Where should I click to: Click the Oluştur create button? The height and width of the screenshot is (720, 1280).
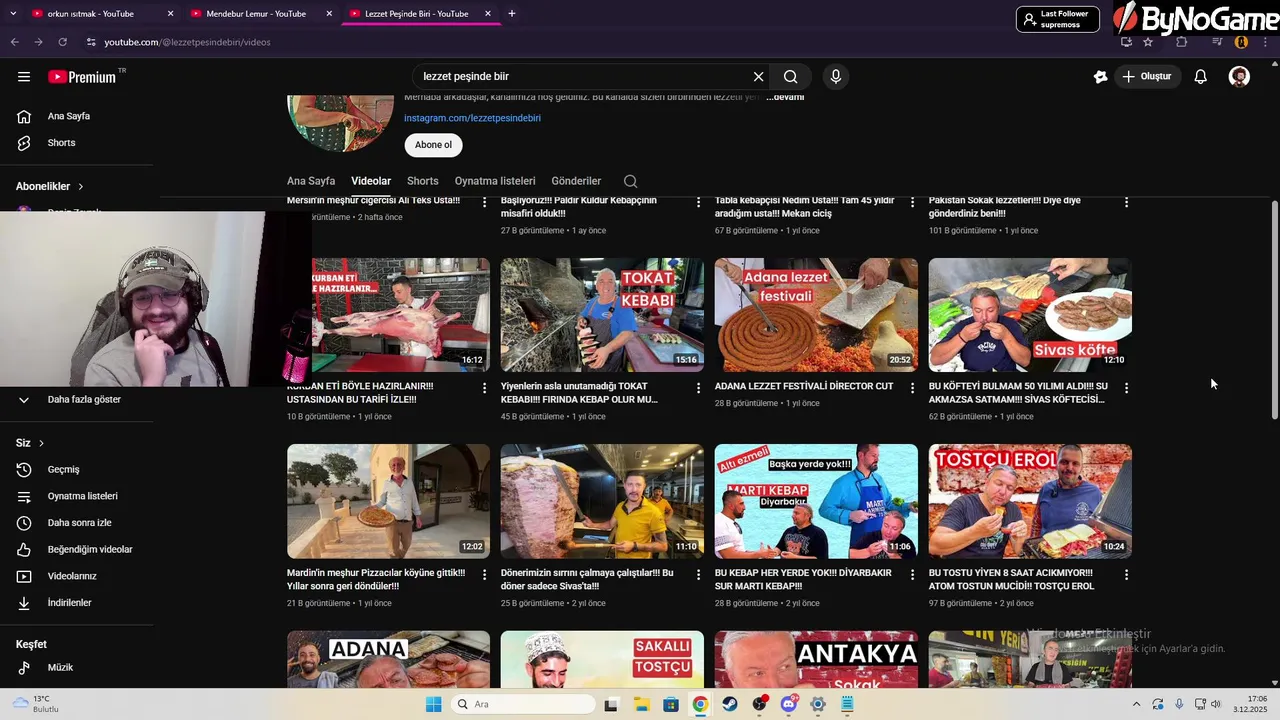1147,77
